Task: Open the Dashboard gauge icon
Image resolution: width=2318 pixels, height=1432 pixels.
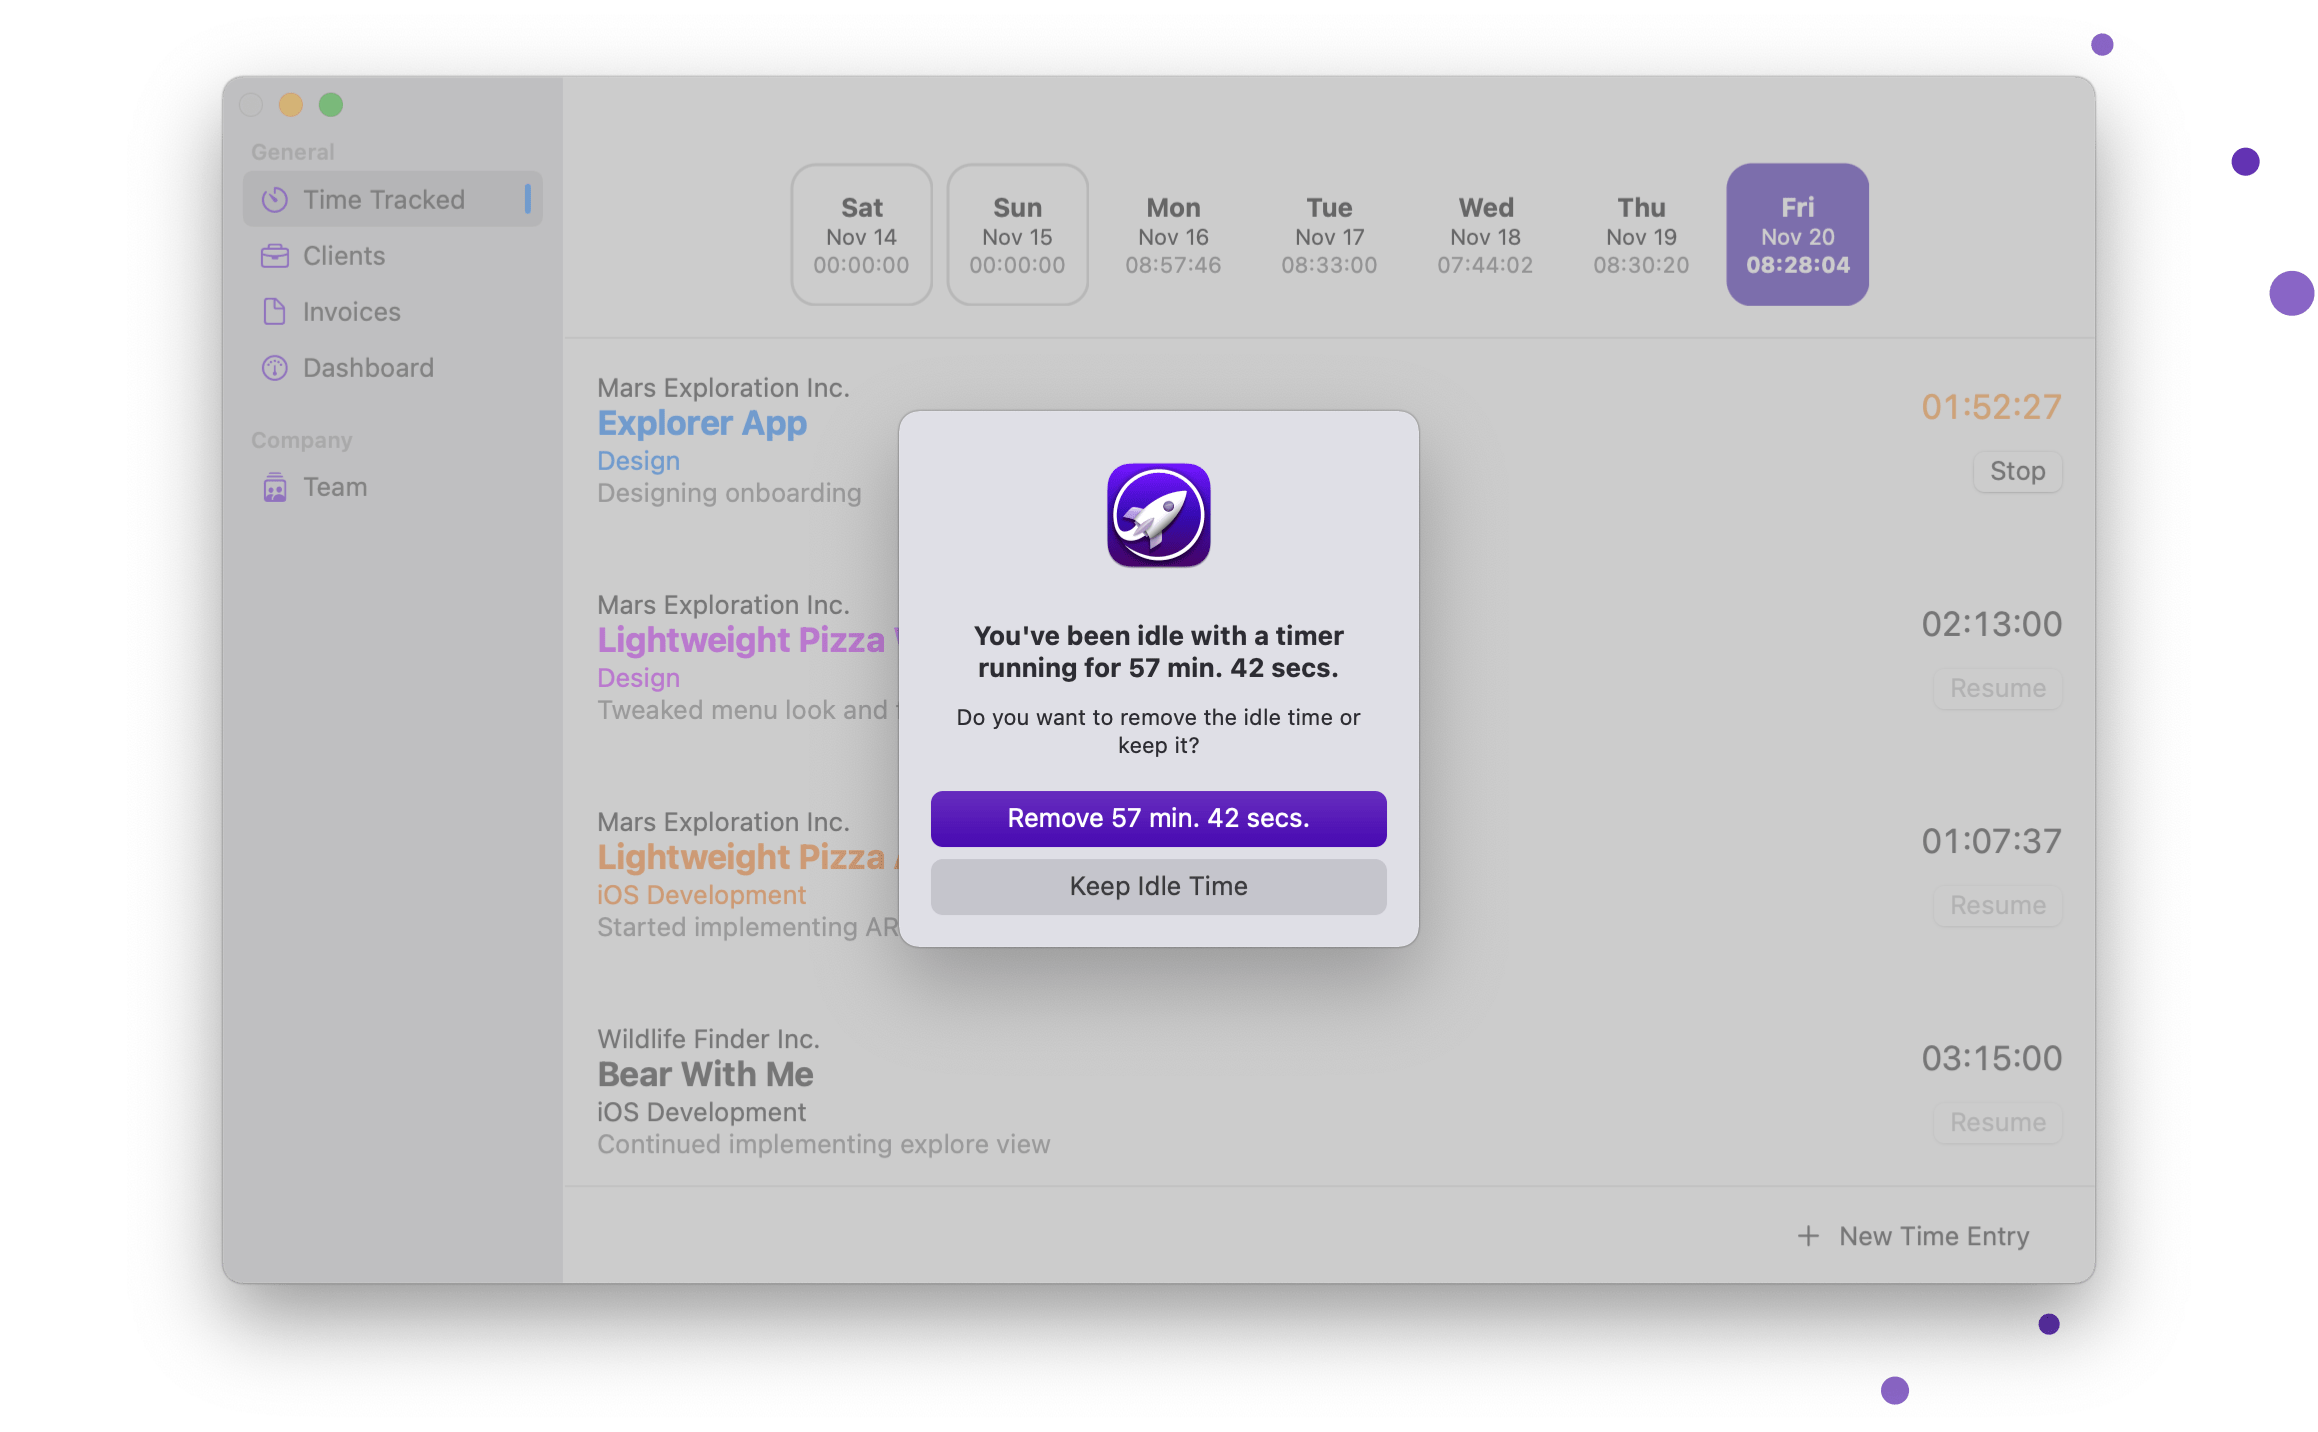Action: click(275, 368)
